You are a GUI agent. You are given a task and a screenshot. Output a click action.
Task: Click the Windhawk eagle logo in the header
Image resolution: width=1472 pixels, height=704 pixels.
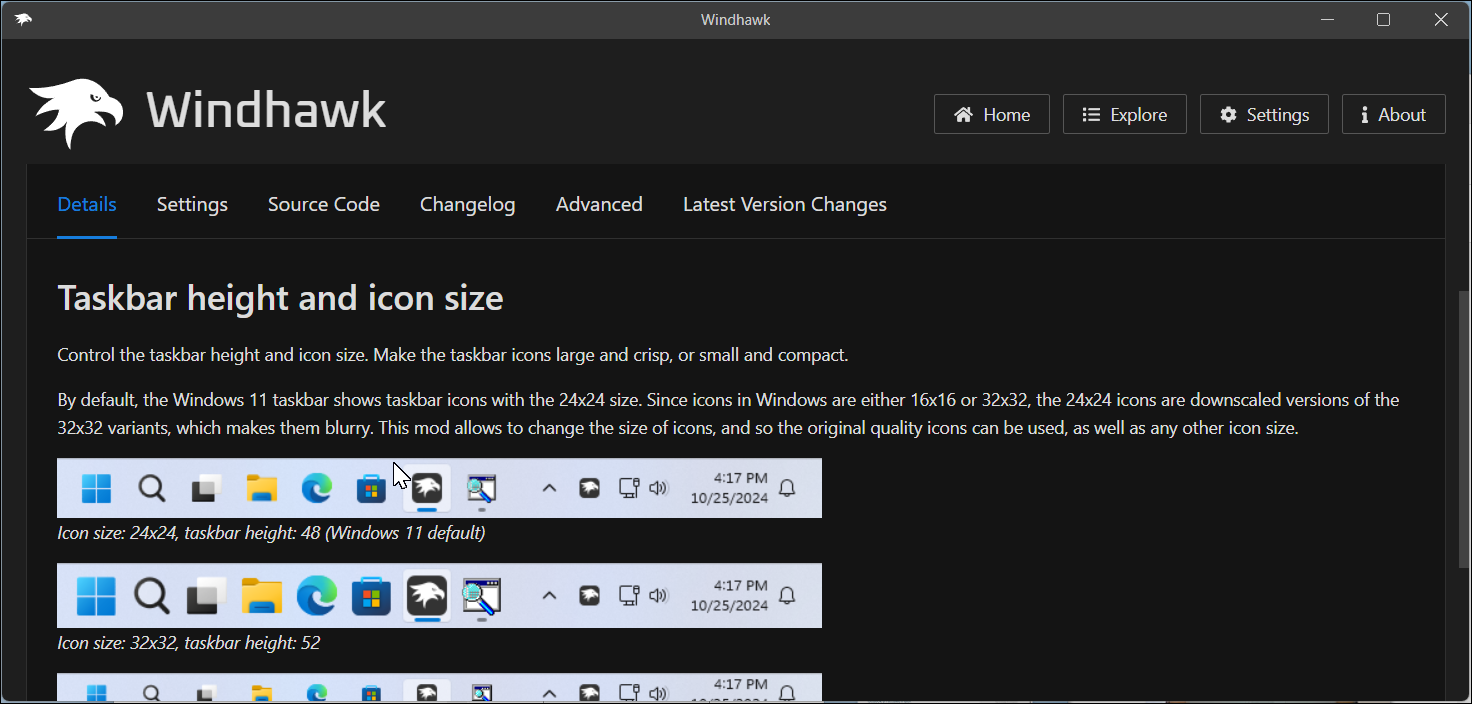tap(75, 110)
